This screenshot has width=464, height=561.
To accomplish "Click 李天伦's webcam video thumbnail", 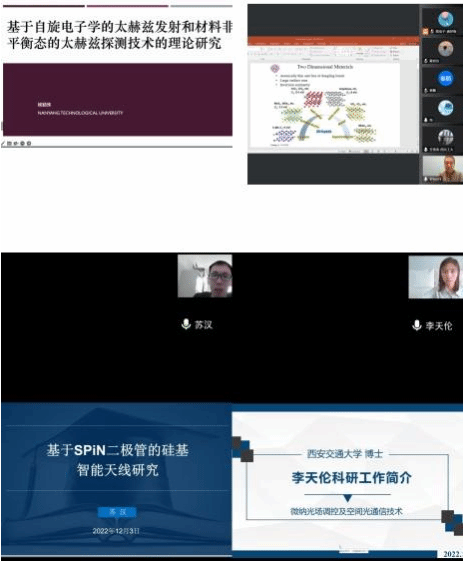I will (x=435, y=277).
